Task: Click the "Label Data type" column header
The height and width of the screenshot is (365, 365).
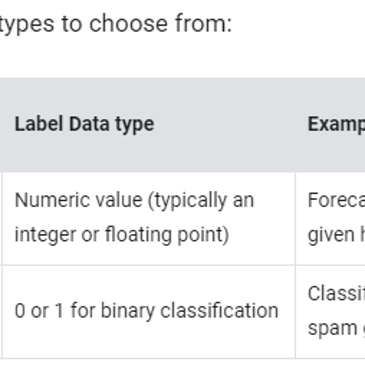Action: (x=84, y=124)
